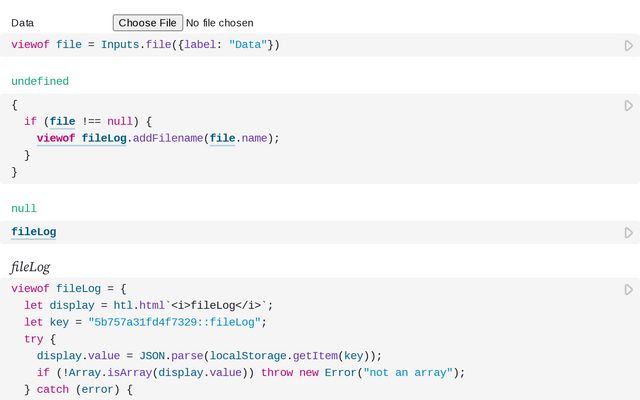The height and width of the screenshot is (400, 640).
Task: Run the viewof fileLog definition cell
Action: tap(628, 289)
